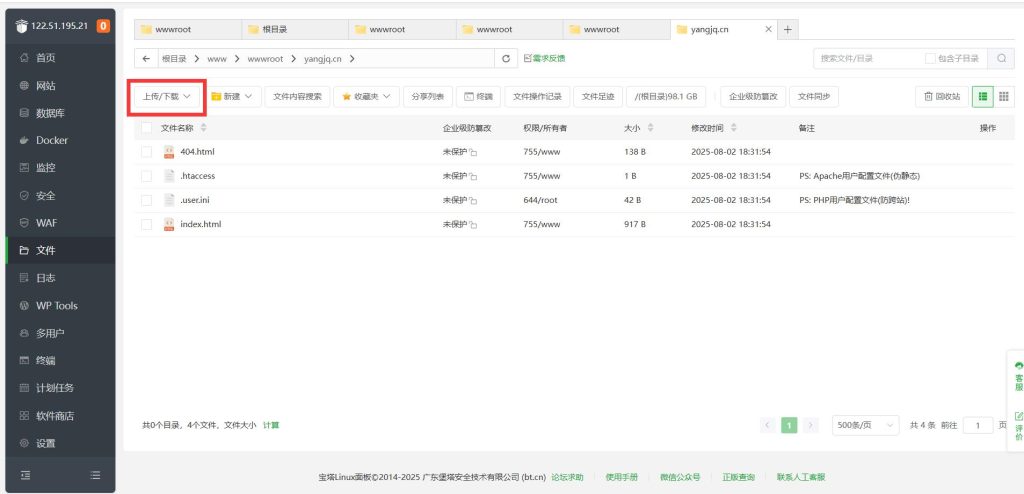Select the index.html row checkbox
Screen dimensions: 1024x494
(x=146, y=224)
